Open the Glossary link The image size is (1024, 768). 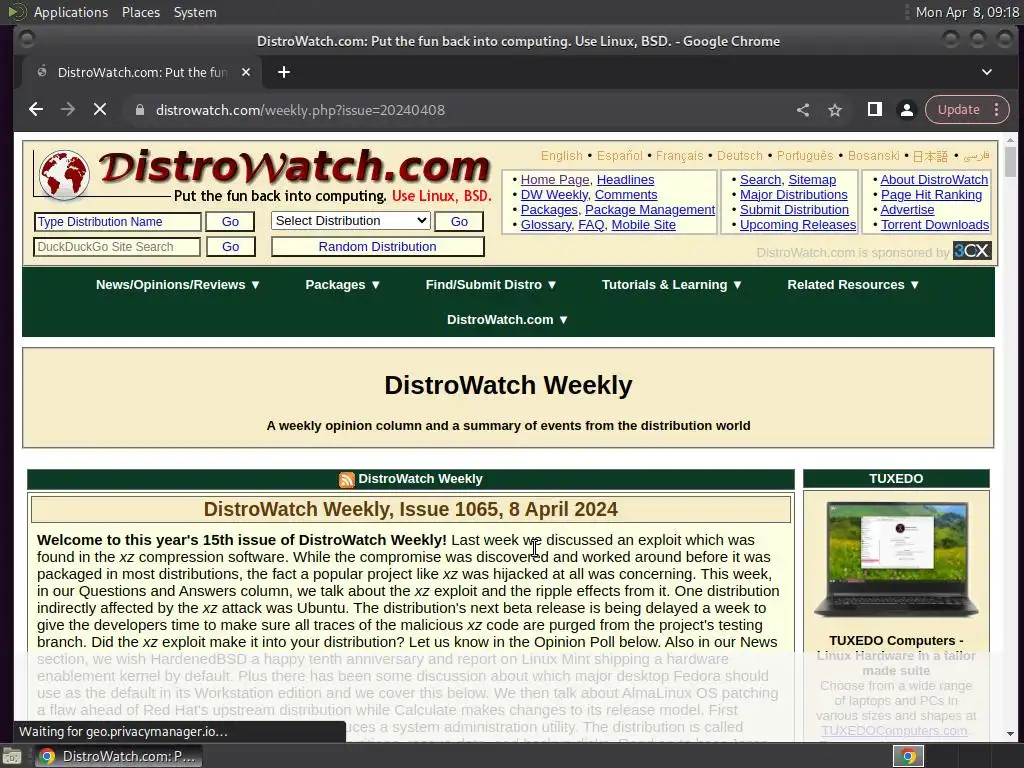coord(546,225)
